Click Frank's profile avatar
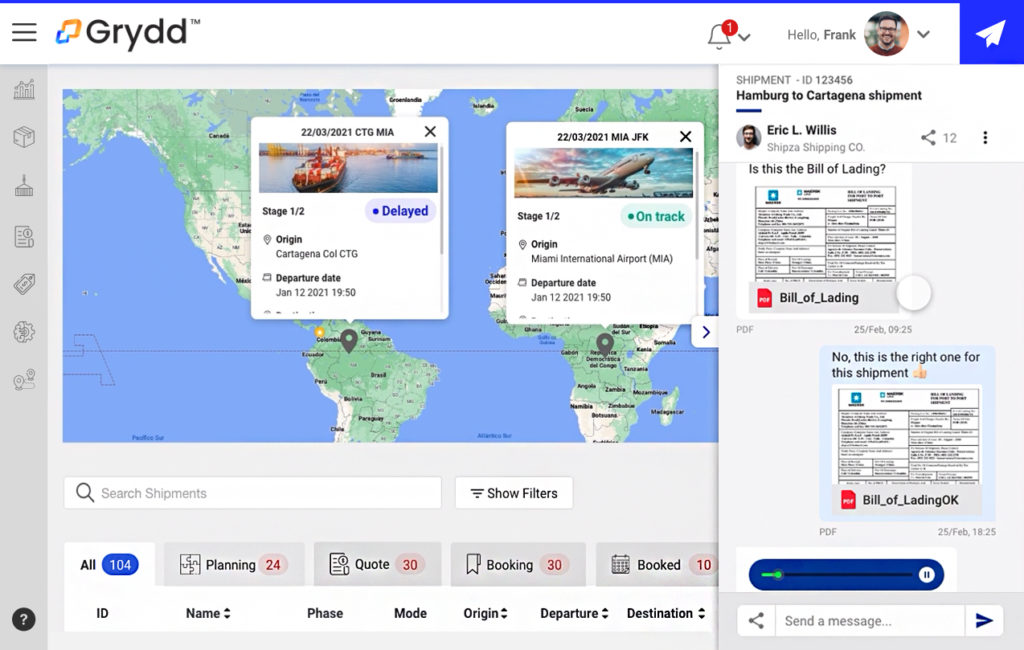 (886, 34)
